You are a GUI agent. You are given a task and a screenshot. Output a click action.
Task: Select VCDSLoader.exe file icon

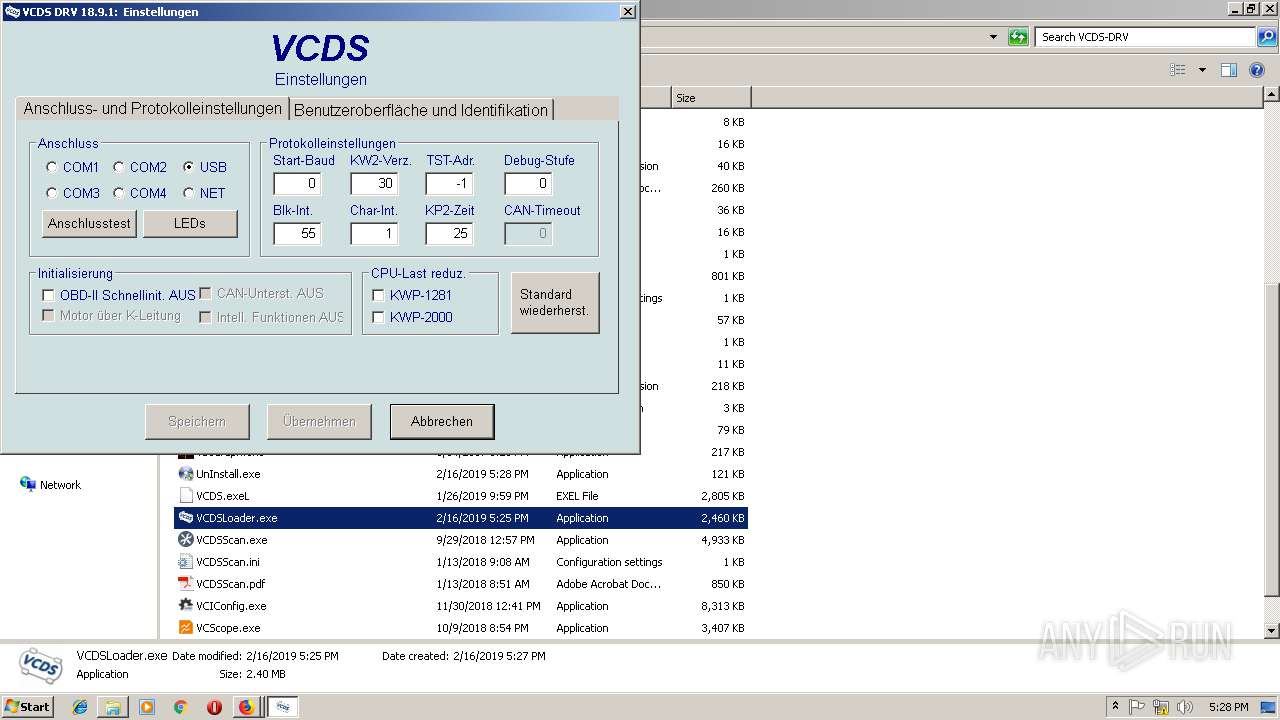[186, 518]
